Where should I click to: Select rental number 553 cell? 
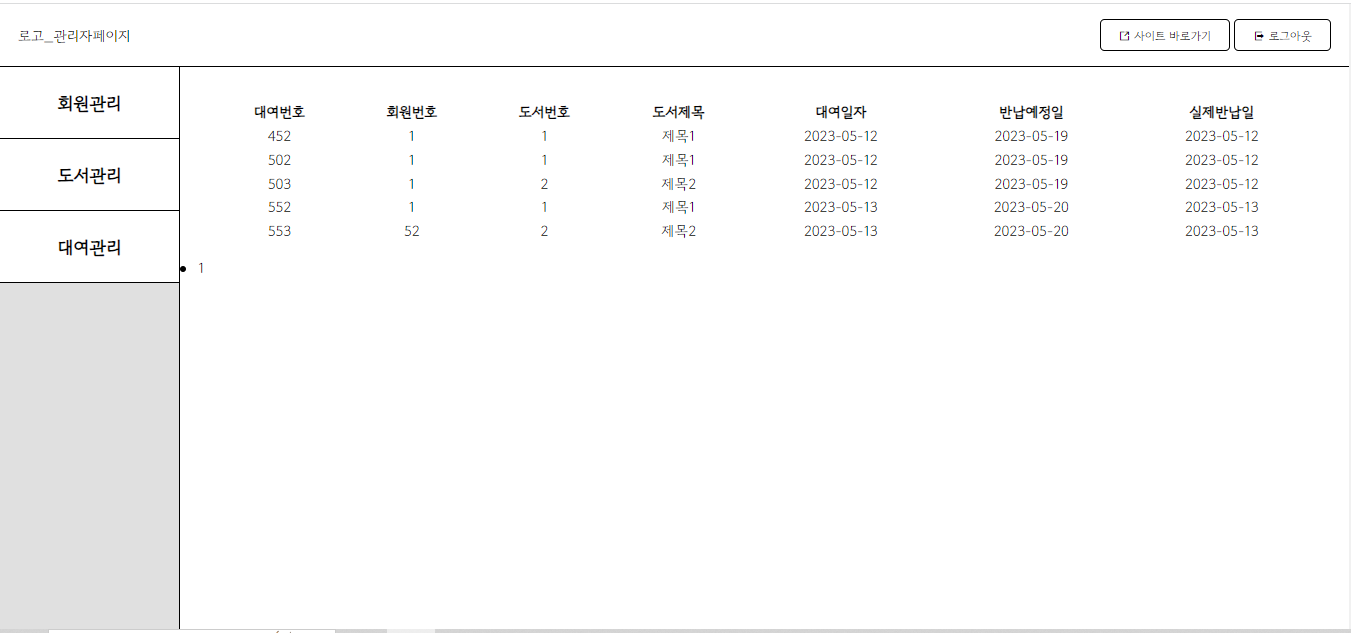click(x=279, y=231)
